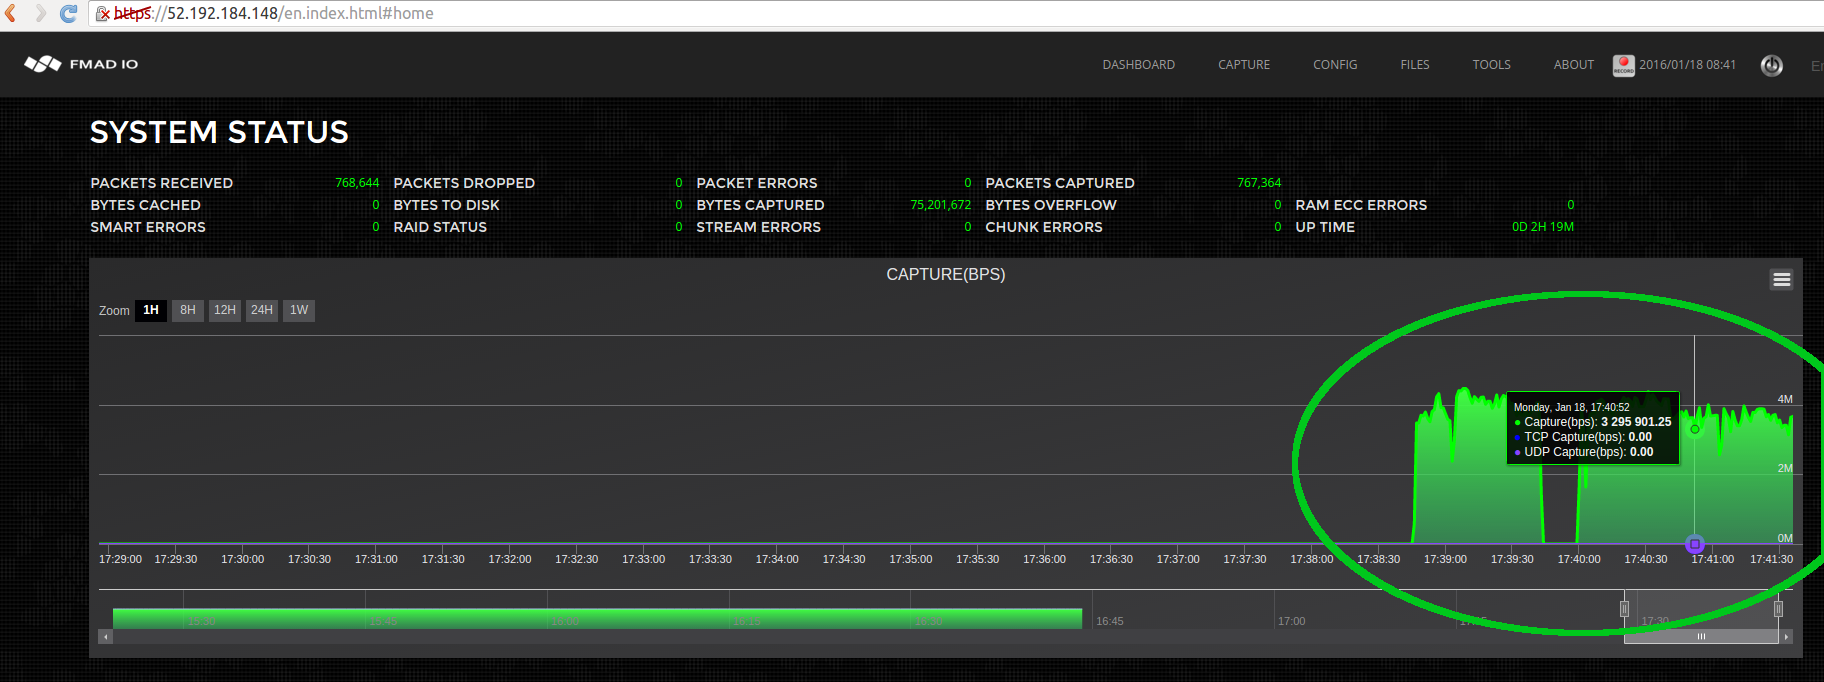This screenshot has width=1824, height=682.
Task: Click the green Capture(bps) point marker on the chart line
Action: pyautogui.click(x=1694, y=429)
